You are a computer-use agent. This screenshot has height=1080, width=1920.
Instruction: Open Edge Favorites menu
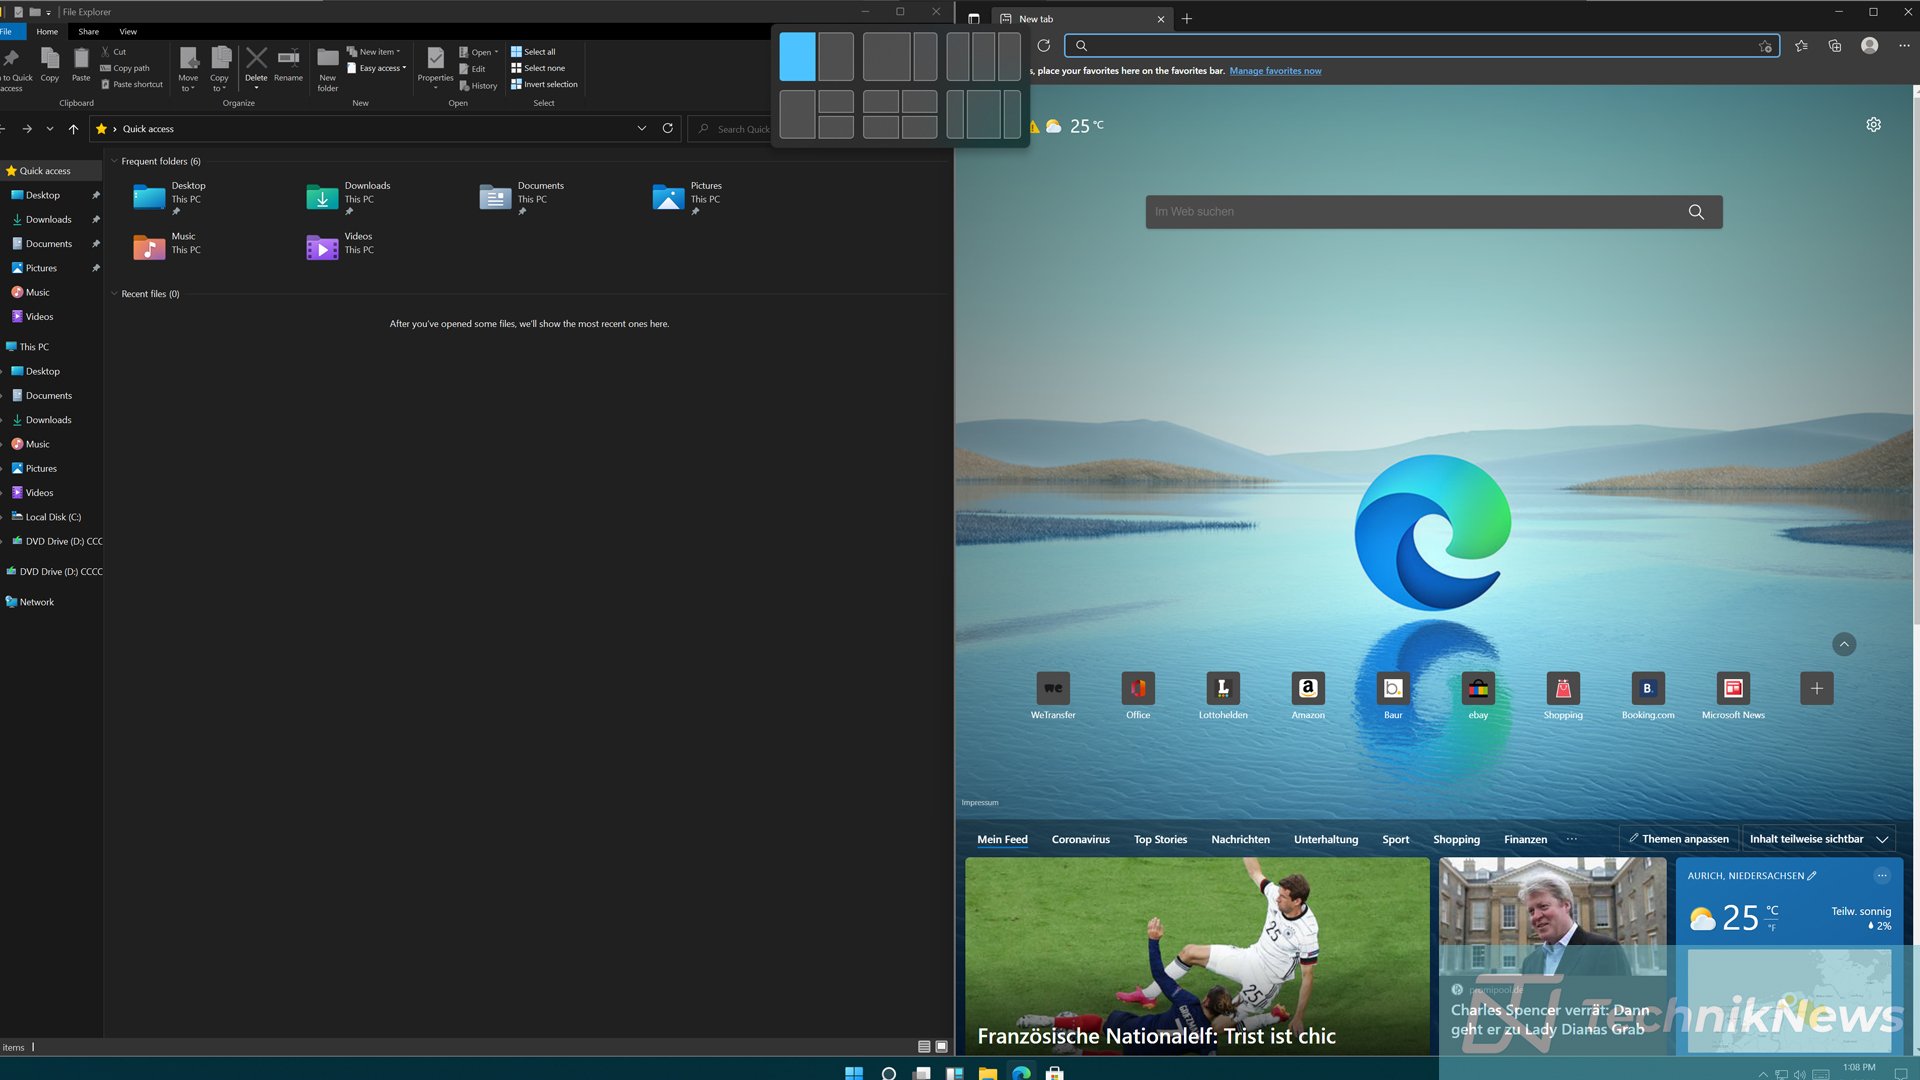pyautogui.click(x=1801, y=46)
